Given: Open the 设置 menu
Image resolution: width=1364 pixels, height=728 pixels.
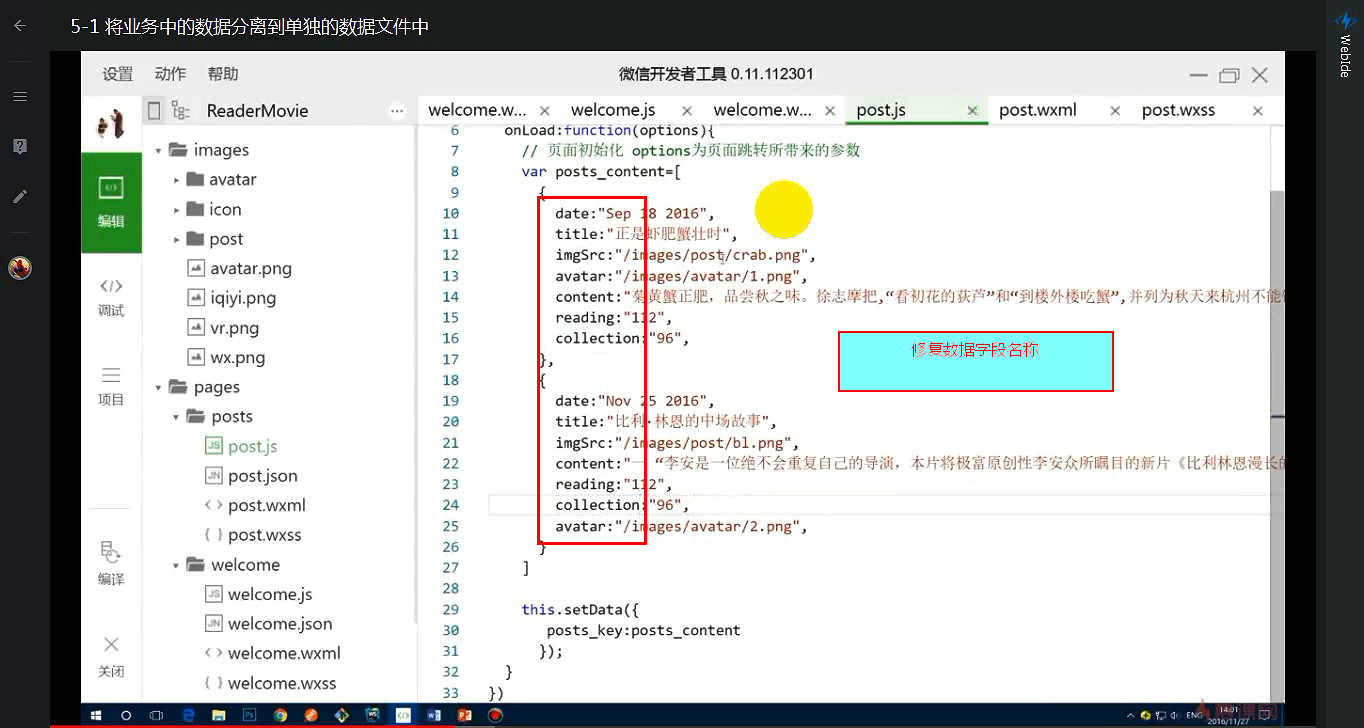Looking at the screenshot, I should (x=117, y=74).
